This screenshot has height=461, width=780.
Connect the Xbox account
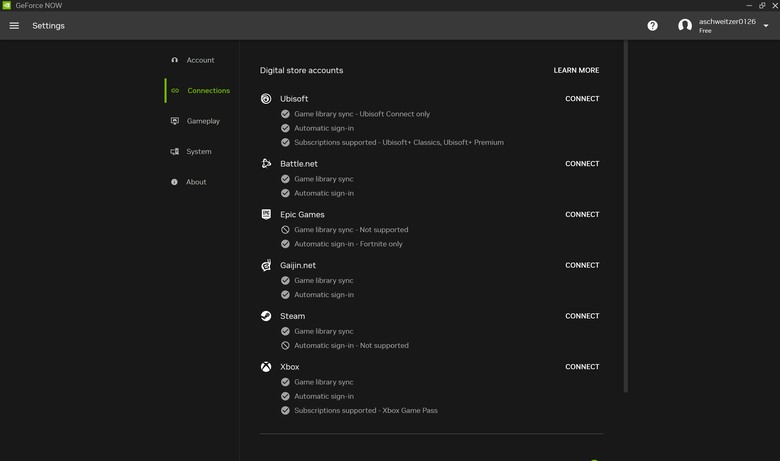(x=582, y=367)
